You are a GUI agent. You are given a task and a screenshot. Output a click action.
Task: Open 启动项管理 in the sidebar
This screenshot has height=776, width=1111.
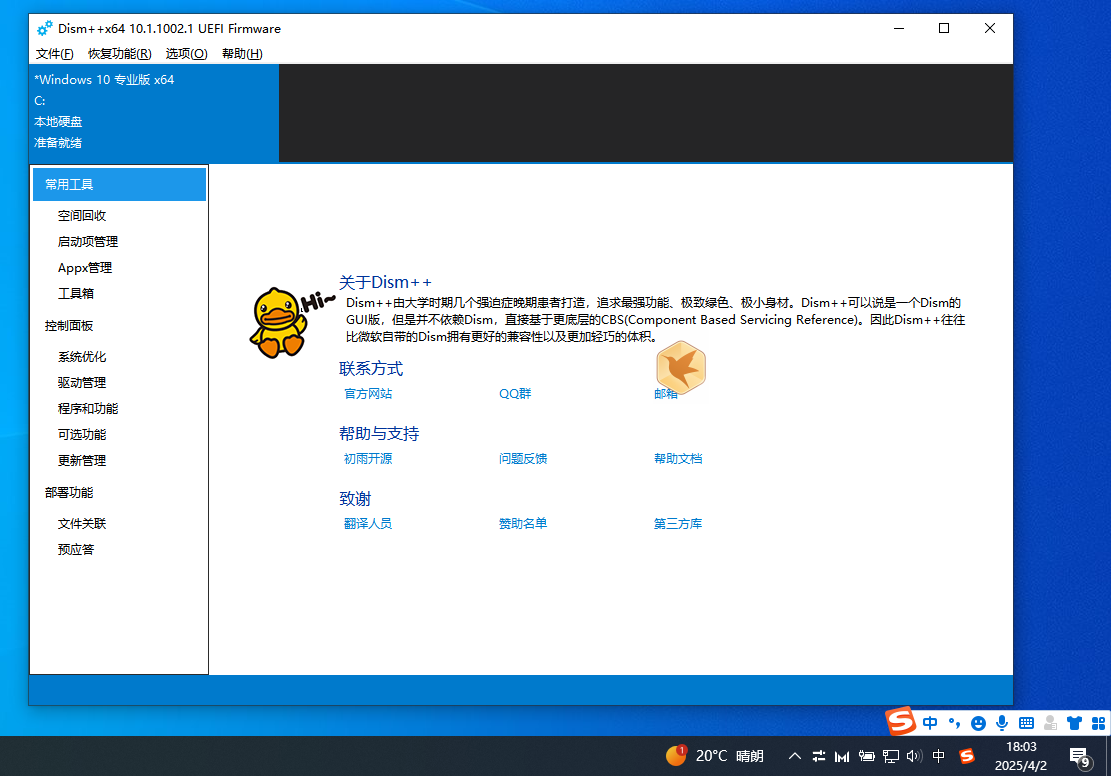point(88,242)
